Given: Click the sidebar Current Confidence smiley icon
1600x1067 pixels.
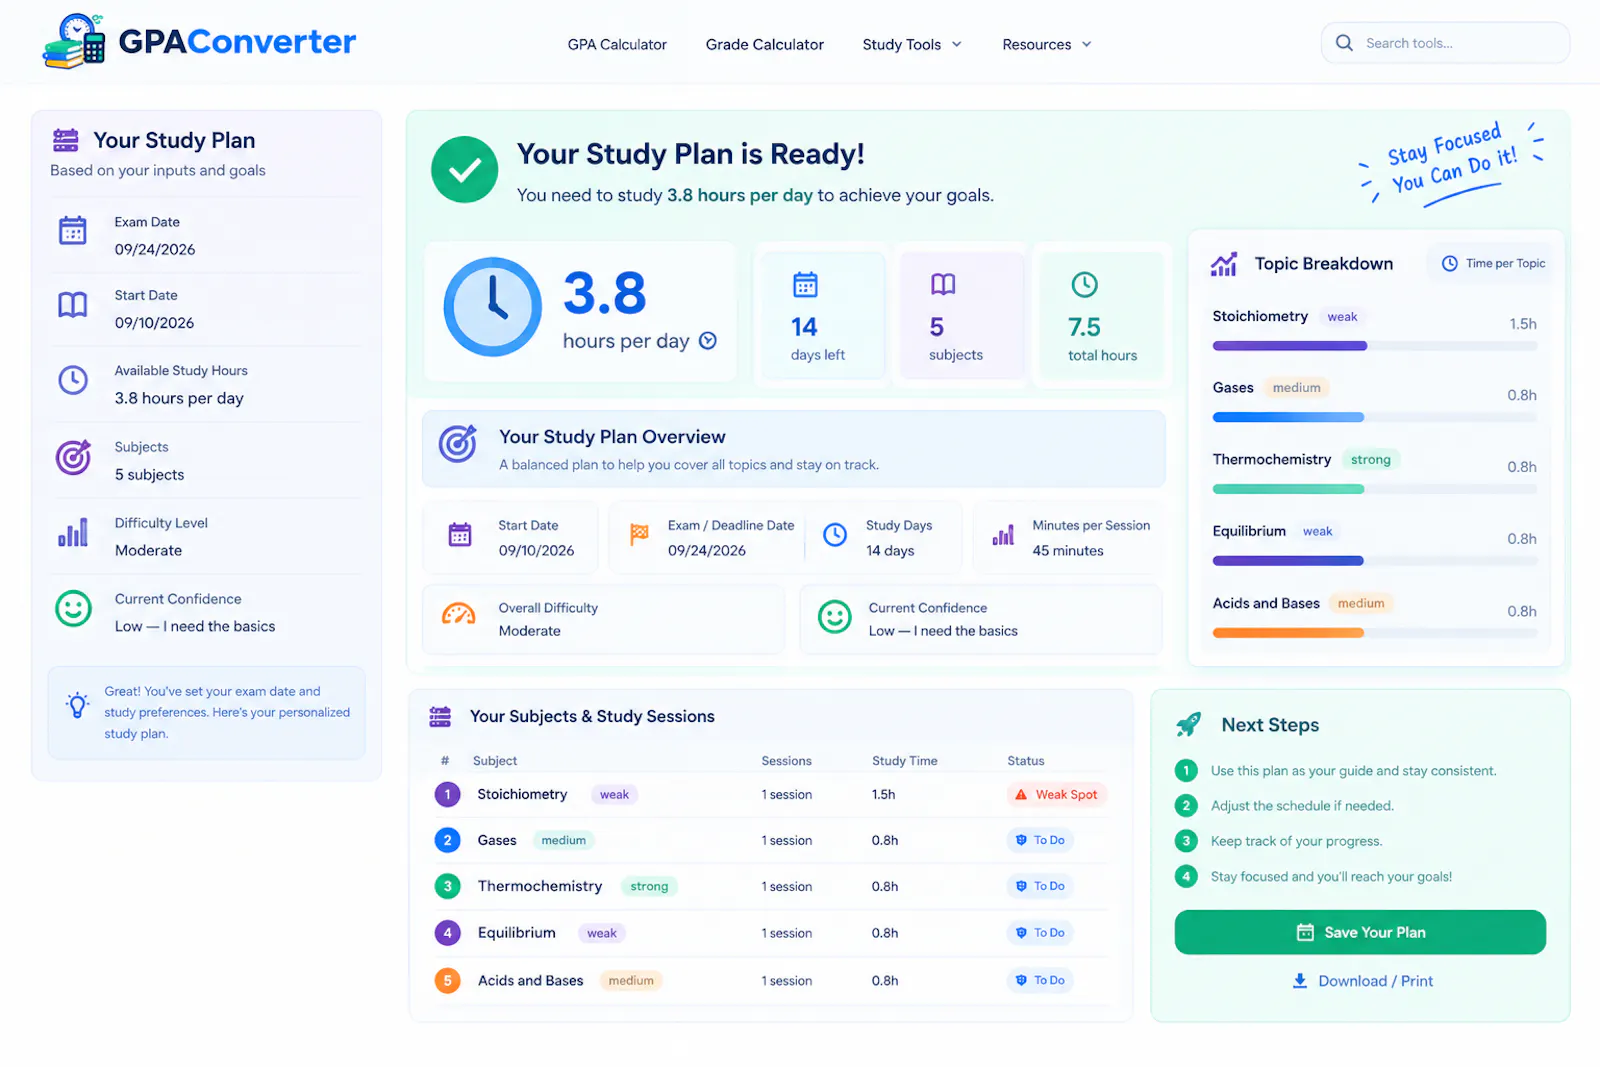Looking at the screenshot, I should tap(73, 608).
